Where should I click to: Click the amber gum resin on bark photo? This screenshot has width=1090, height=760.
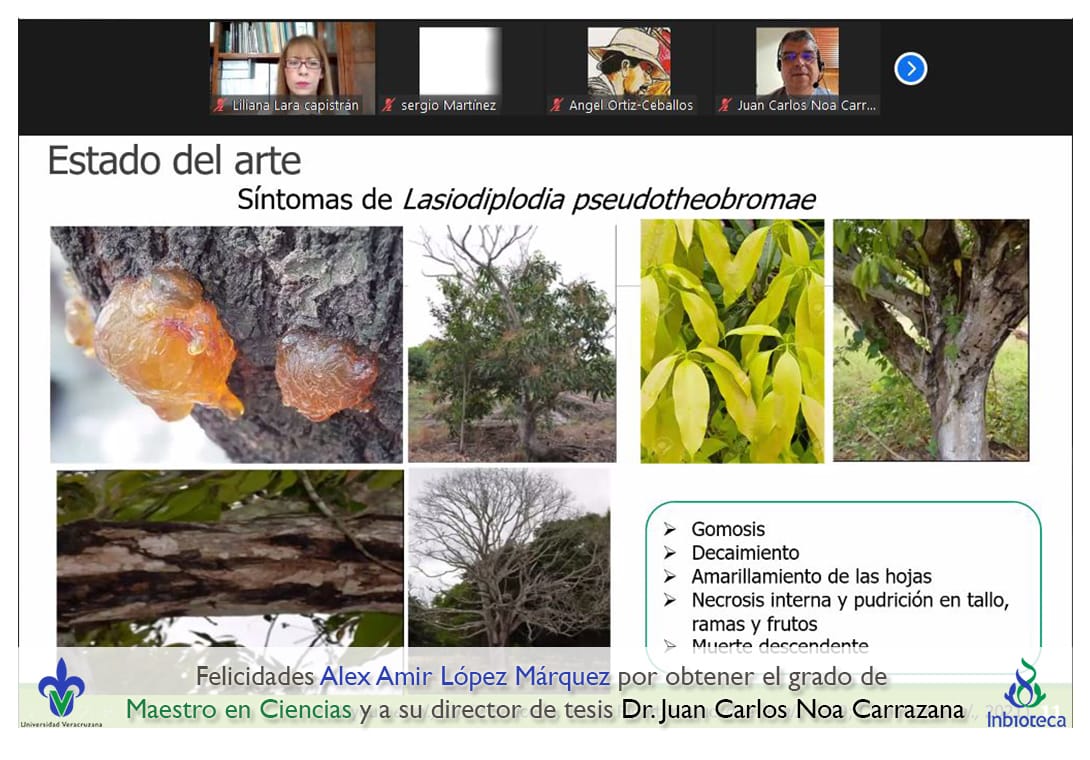point(226,343)
